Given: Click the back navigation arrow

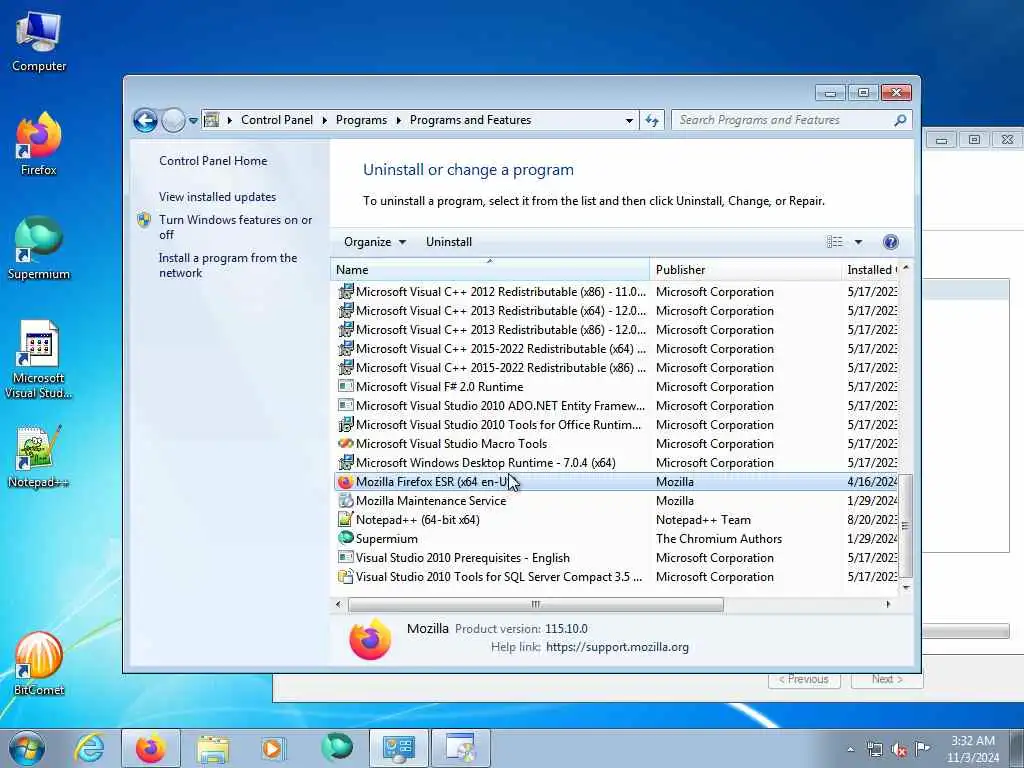Looking at the screenshot, I should click(145, 120).
